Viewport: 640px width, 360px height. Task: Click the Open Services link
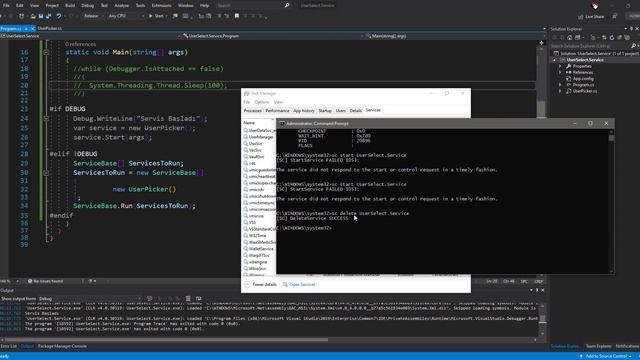point(299,284)
